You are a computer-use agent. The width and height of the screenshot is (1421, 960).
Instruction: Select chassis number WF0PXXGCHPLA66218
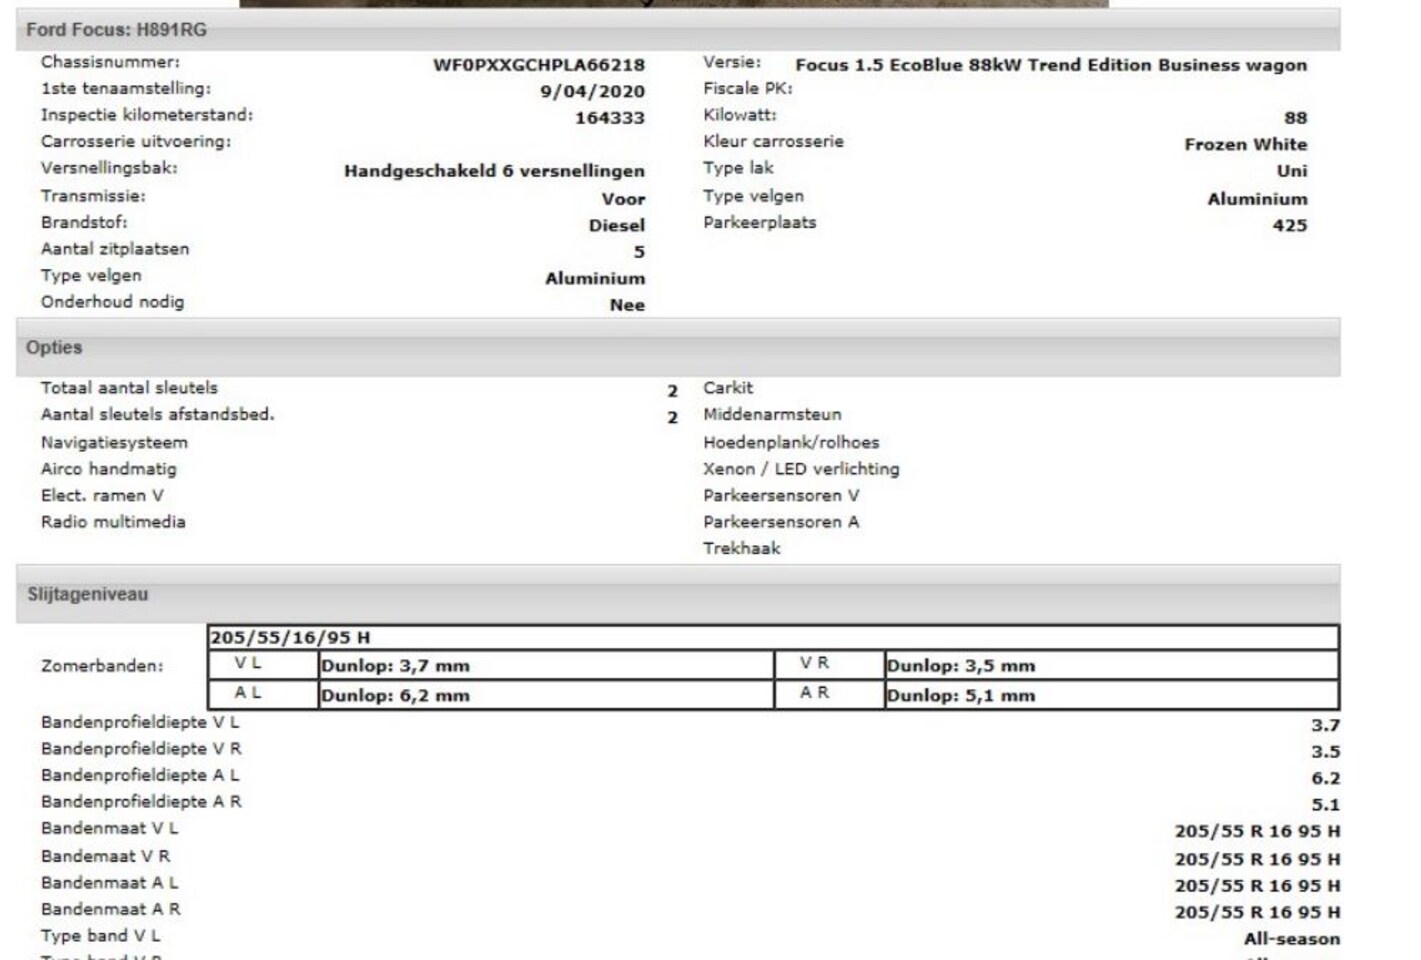click(538, 65)
